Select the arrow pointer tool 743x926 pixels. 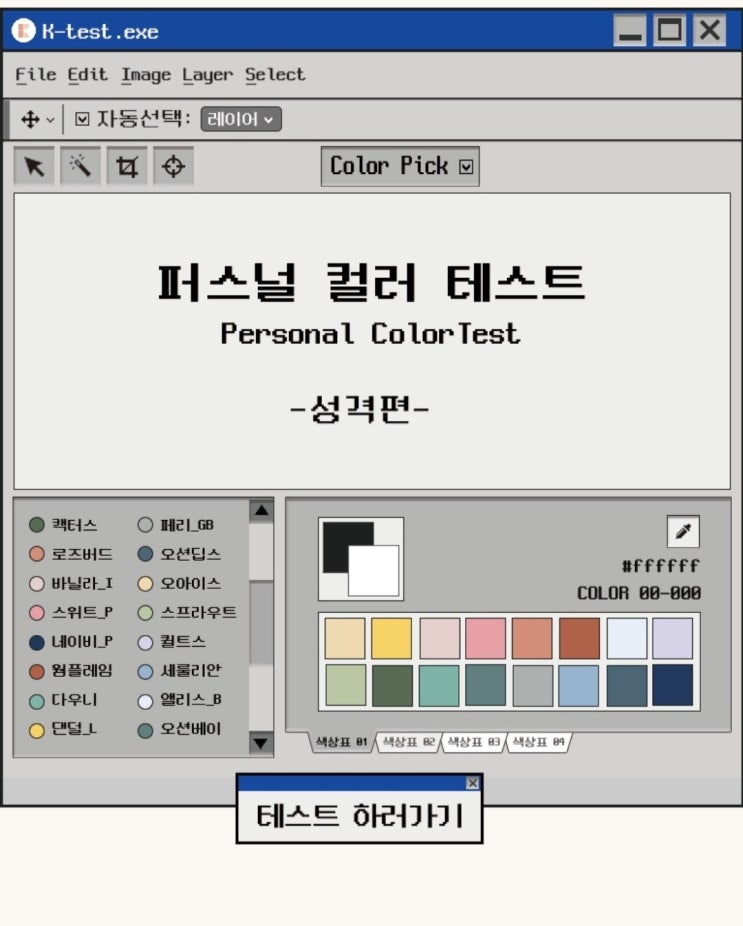34,167
